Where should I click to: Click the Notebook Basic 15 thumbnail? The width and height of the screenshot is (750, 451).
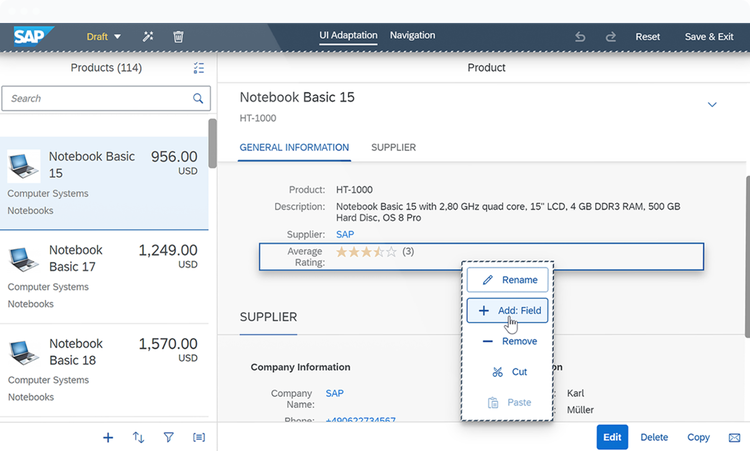23,166
